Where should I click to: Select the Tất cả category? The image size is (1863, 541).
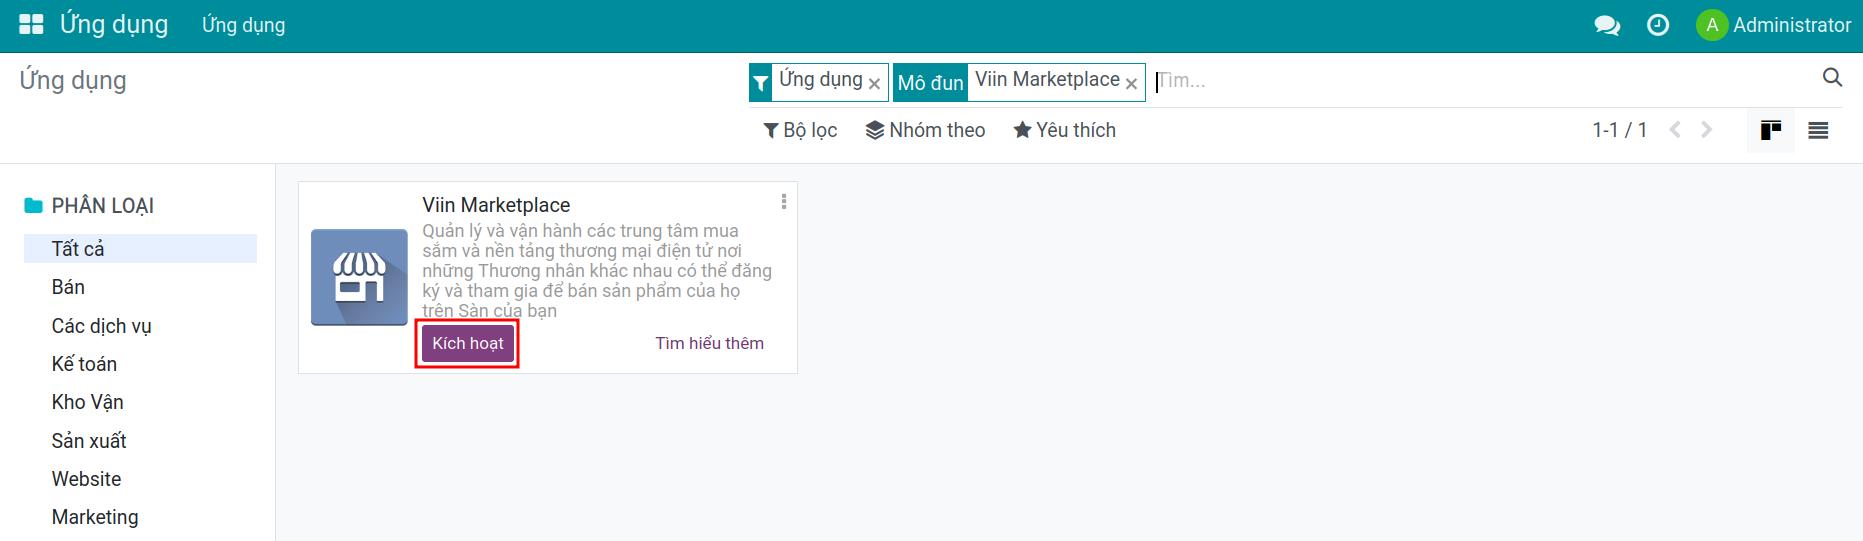click(x=140, y=248)
